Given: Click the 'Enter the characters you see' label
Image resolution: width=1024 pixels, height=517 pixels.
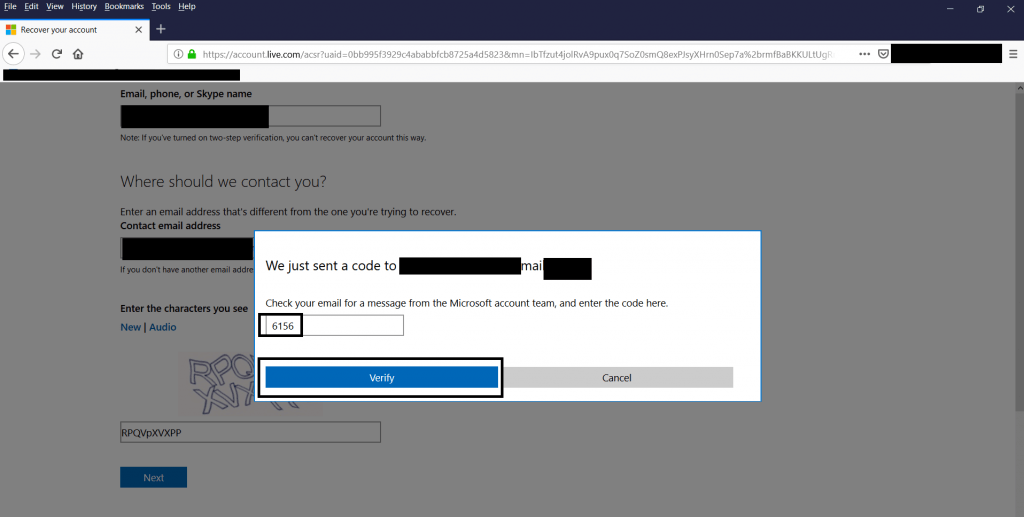Looking at the screenshot, I should pyautogui.click(x=184, y=308).
